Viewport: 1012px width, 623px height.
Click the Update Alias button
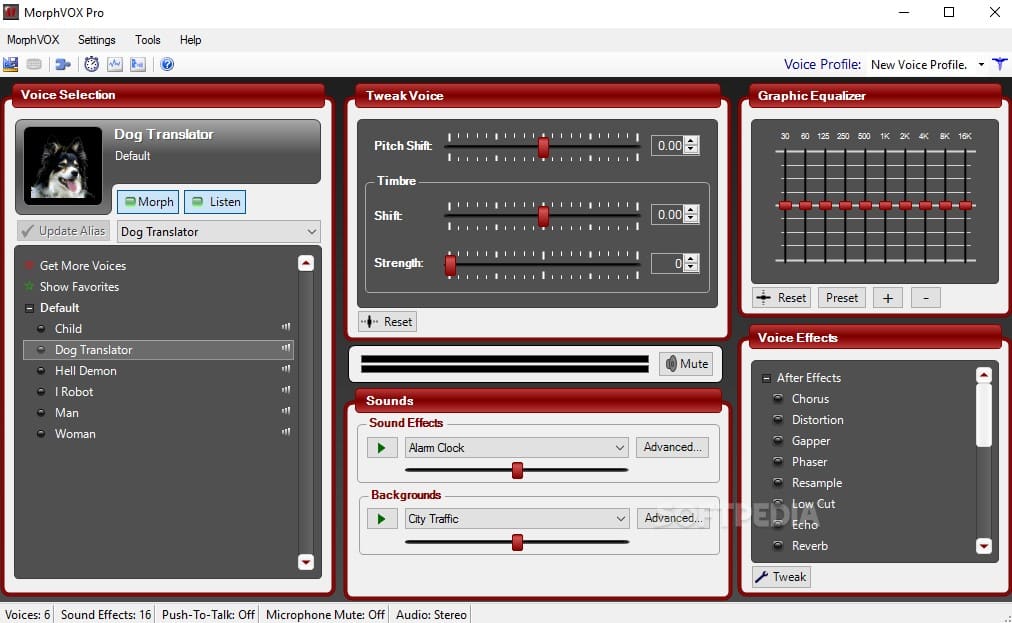click(63, 230)
